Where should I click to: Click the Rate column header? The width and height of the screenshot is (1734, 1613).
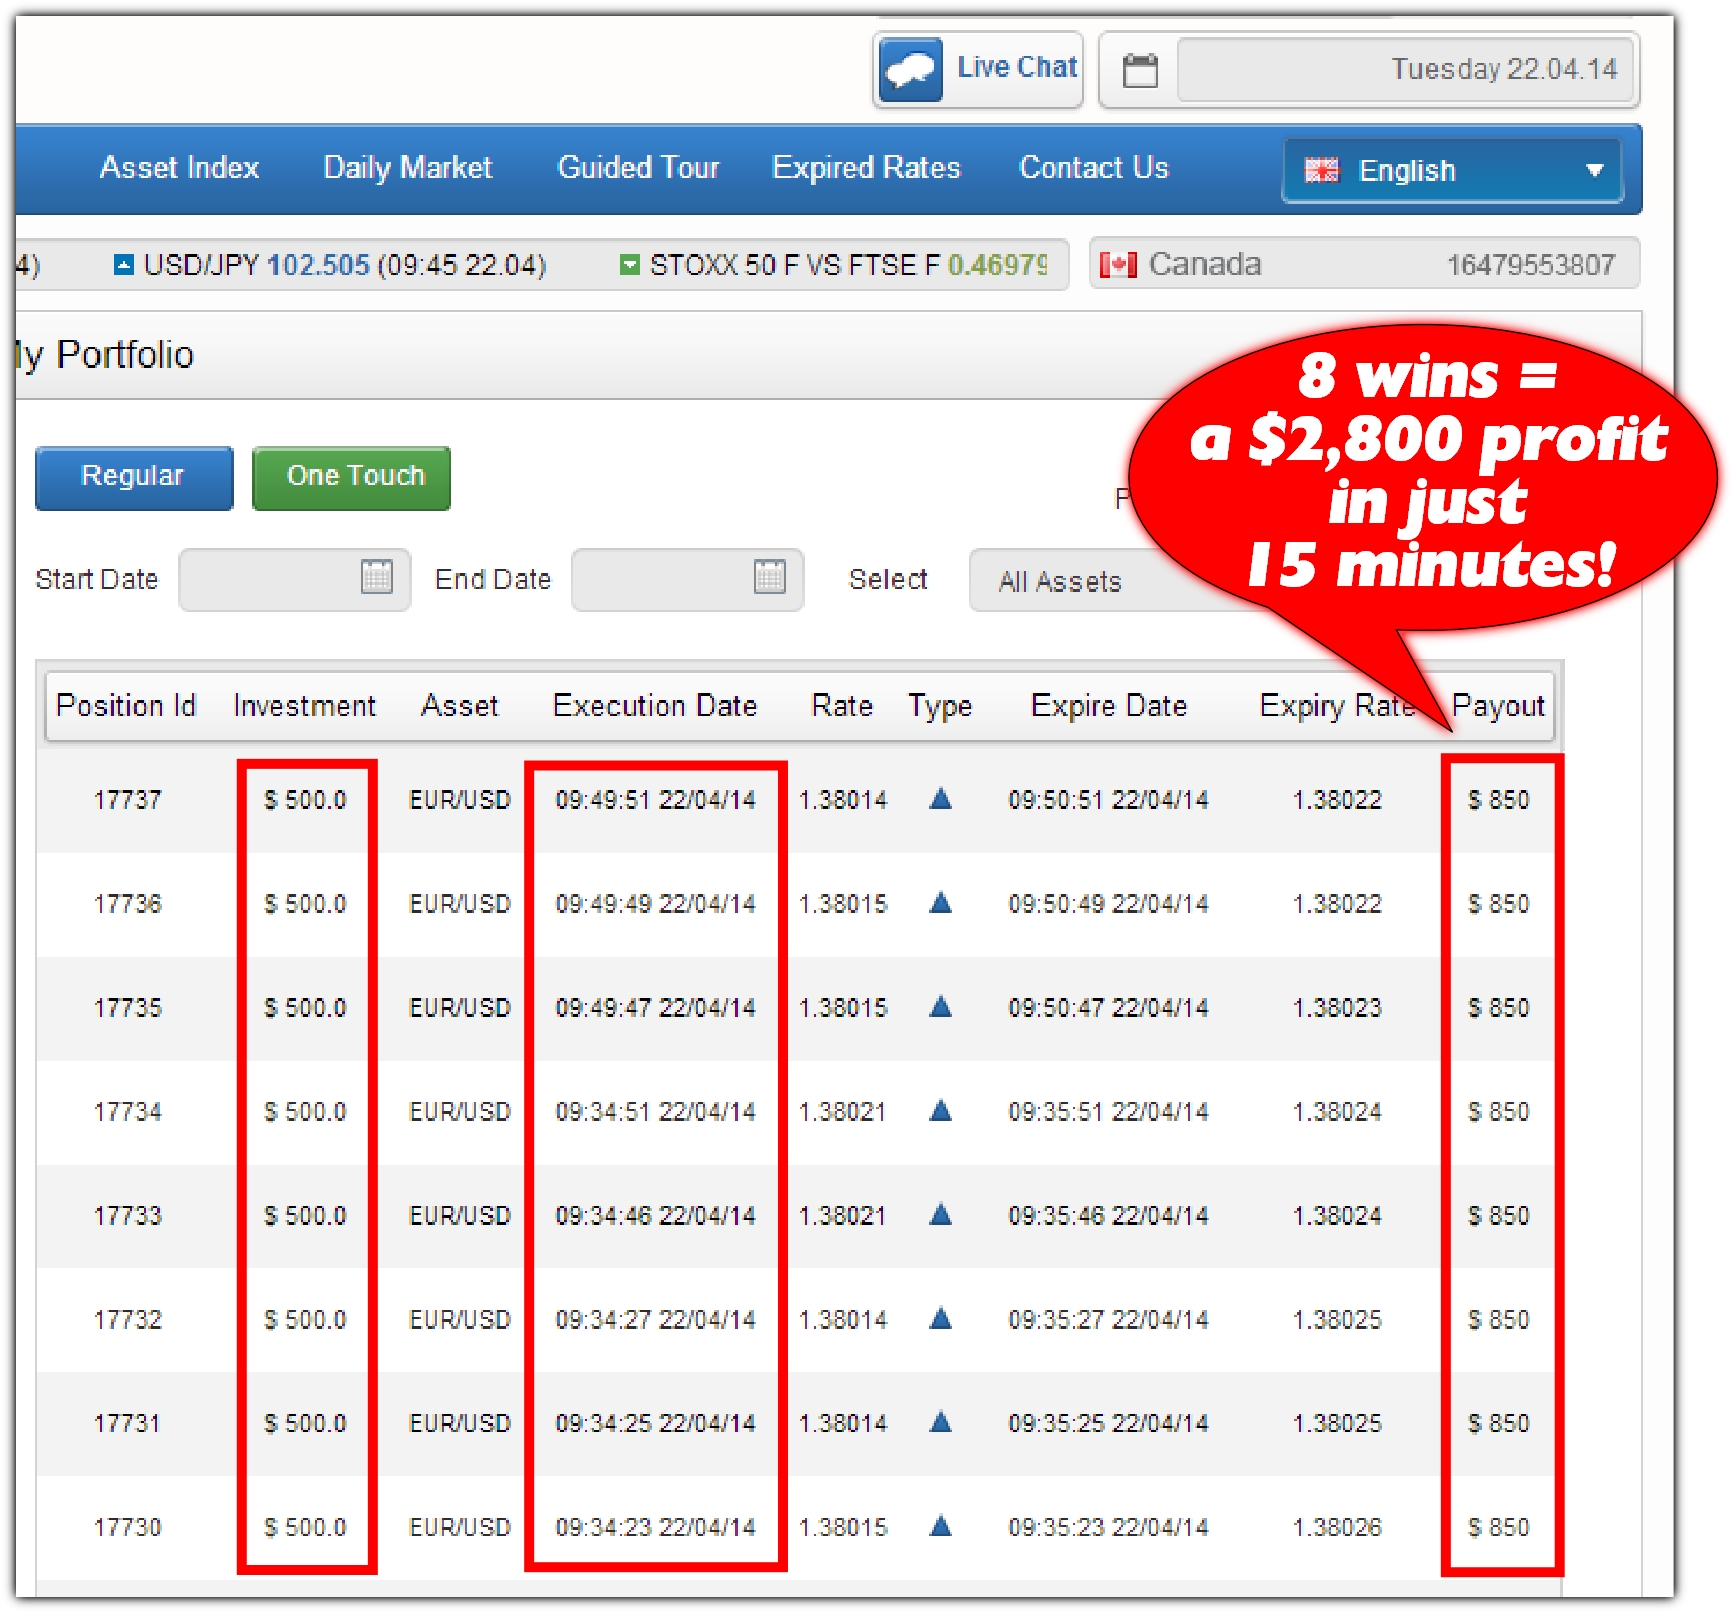click(842, 706)
